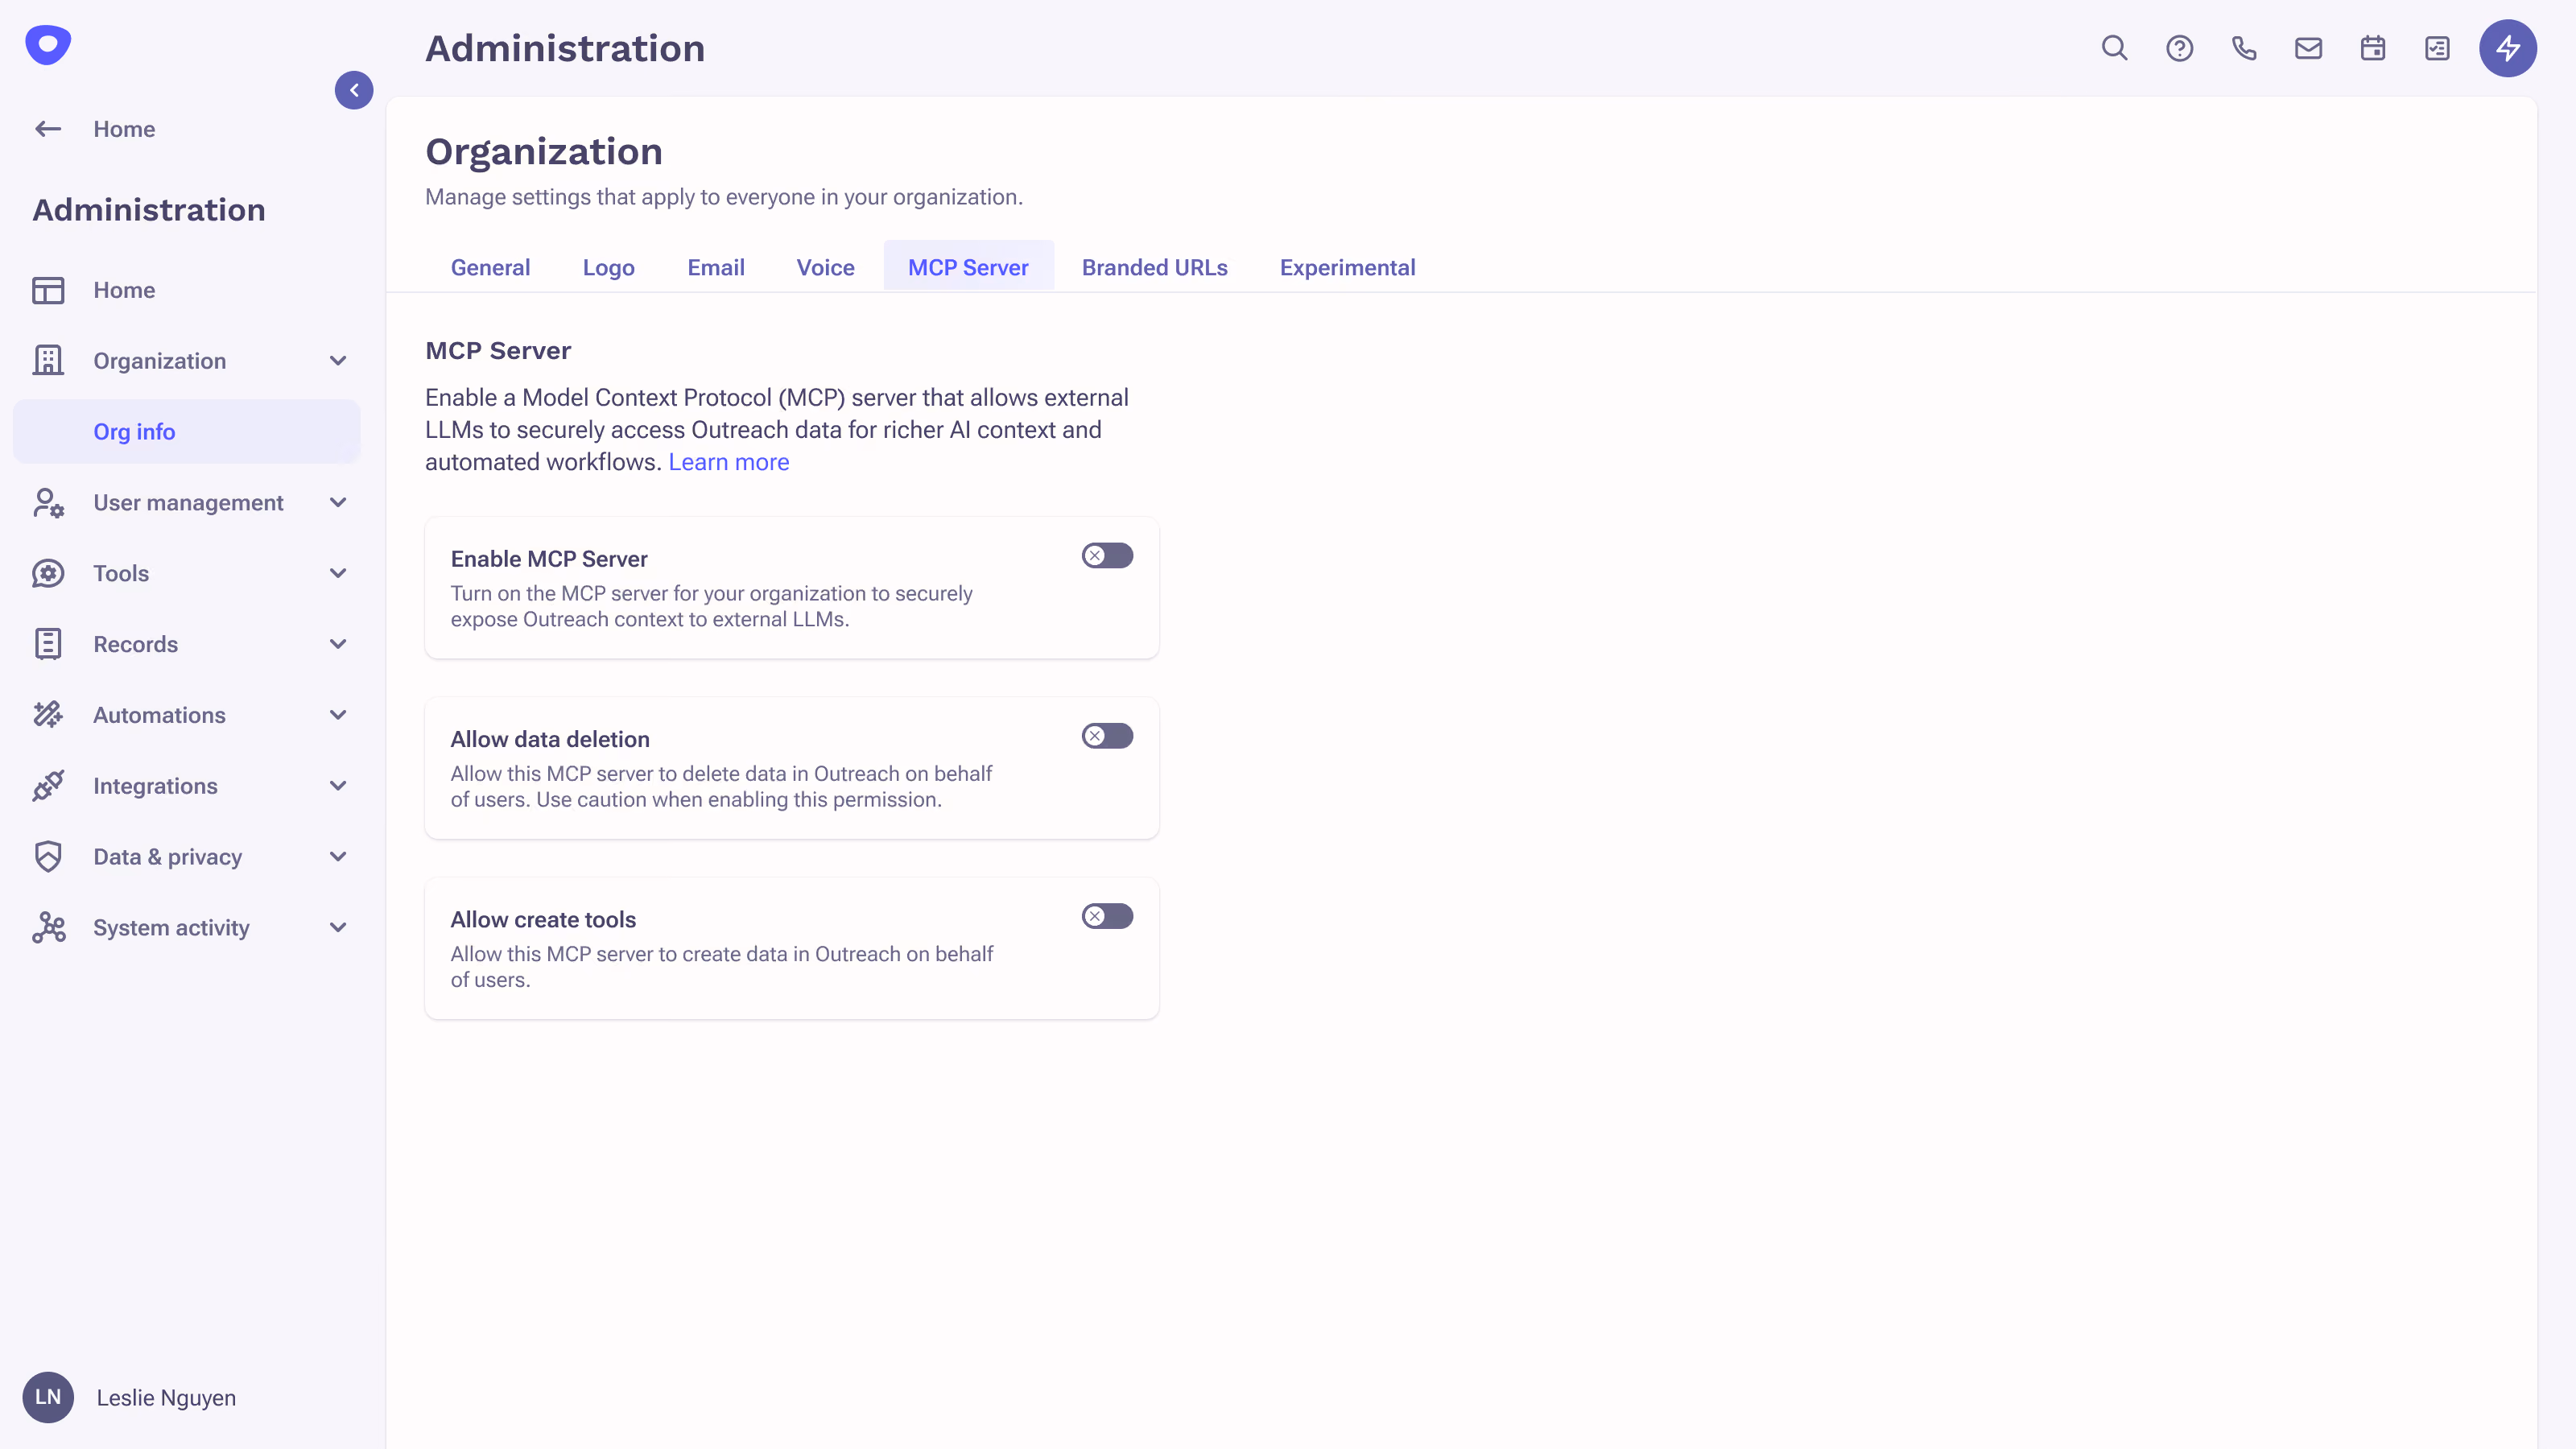
Task: Click the Records sidebar label
Action: coord(135,645)
